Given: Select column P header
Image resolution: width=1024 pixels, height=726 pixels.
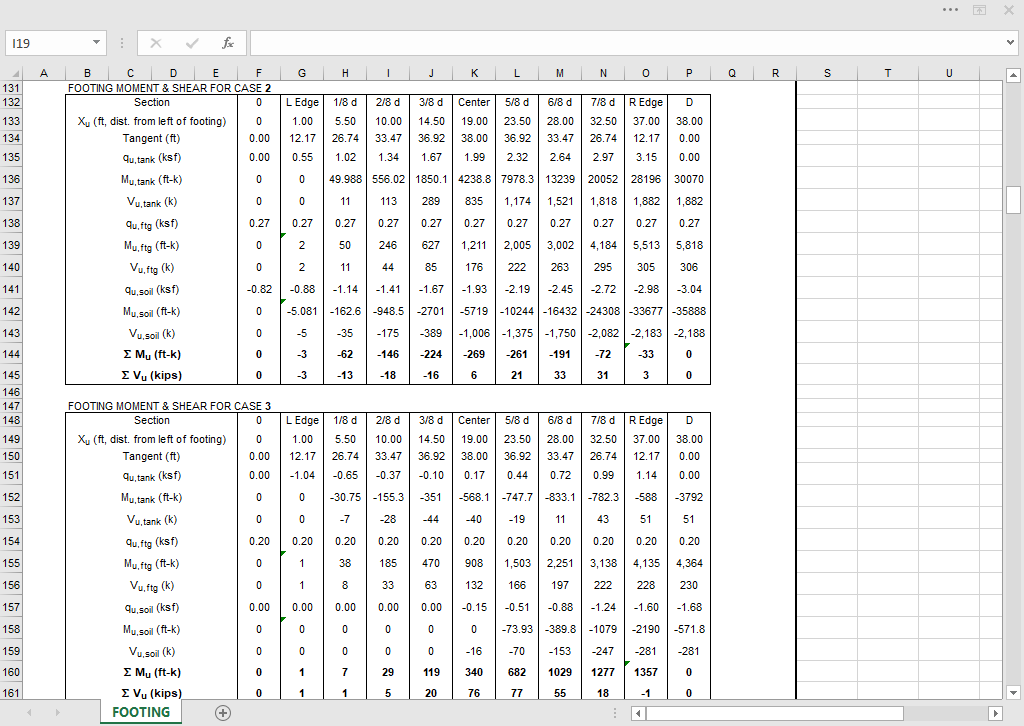Looking at the screenshot, I should coord(689,73).
